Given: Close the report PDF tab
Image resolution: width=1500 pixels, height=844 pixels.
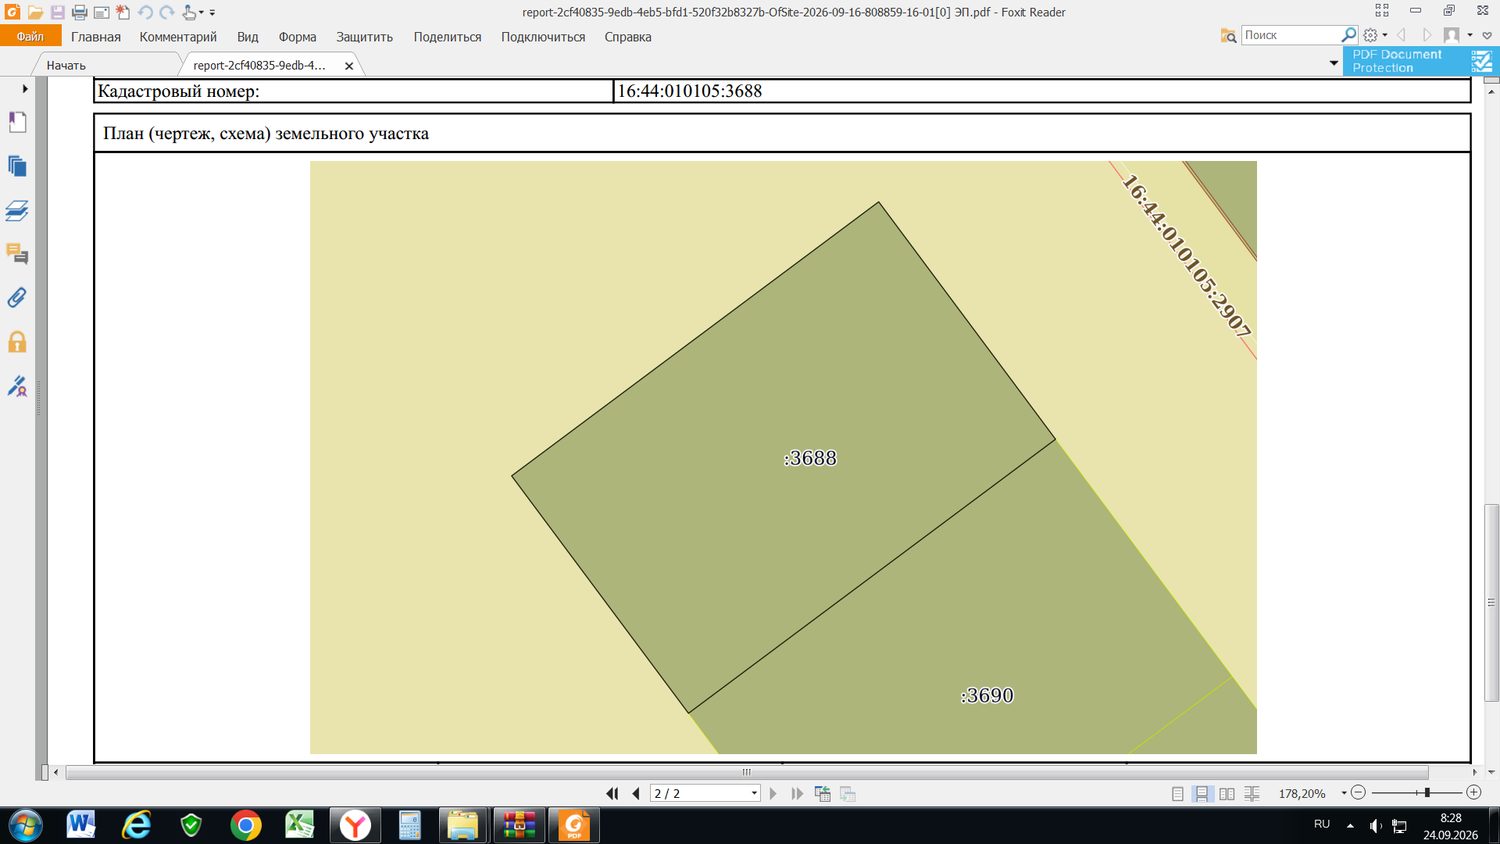Looking at the screenshot, I should [349, 66].
